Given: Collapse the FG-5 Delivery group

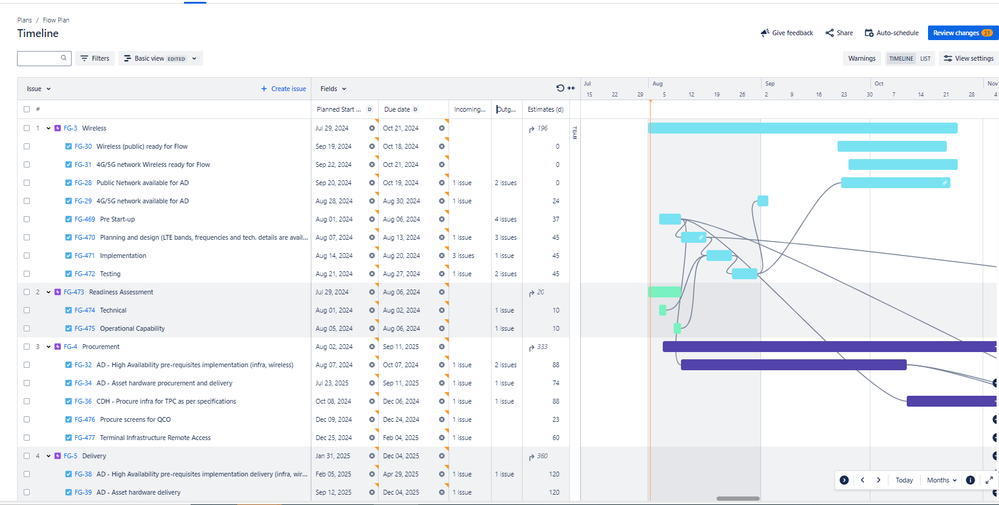Looking at the screenshot, I should pyautogui.click(x=48, y=456).
